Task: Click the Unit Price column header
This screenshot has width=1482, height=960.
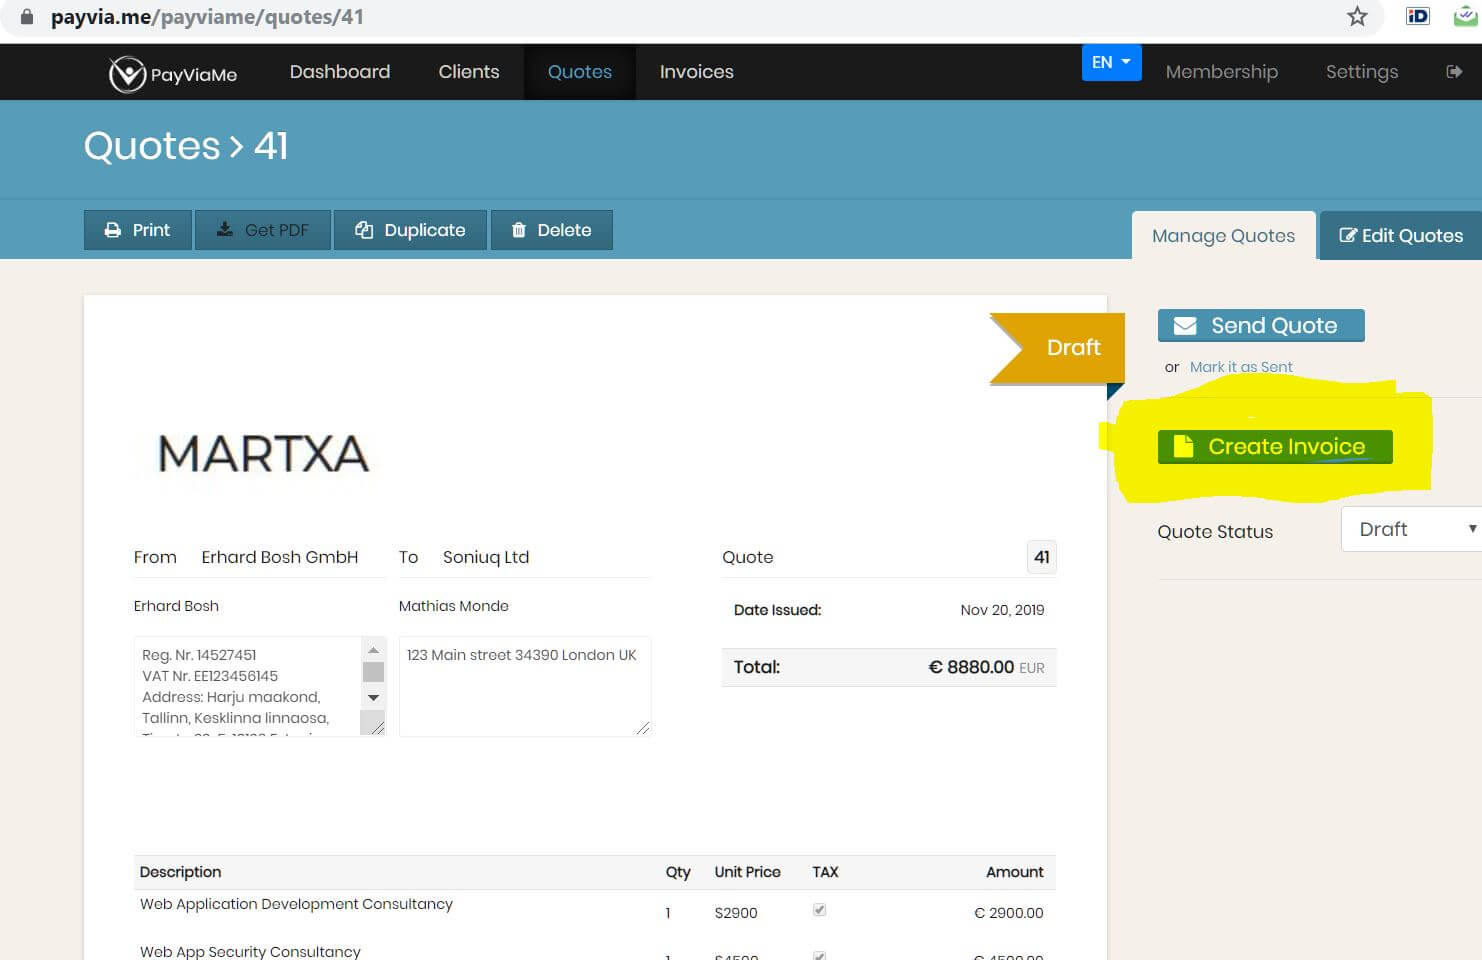Action: pyautogui.click(x=747, y=872)
